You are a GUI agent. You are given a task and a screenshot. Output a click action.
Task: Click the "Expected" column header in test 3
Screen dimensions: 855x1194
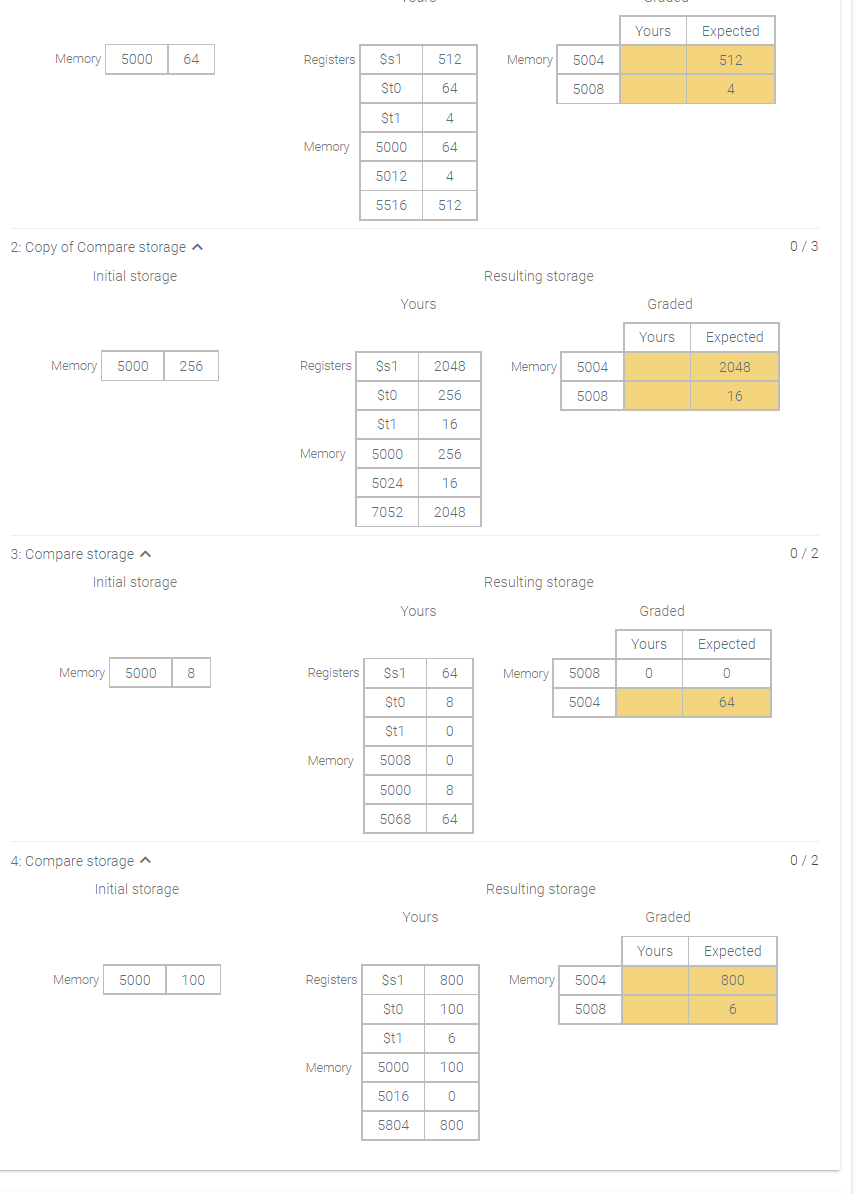(x=726, y=644)
